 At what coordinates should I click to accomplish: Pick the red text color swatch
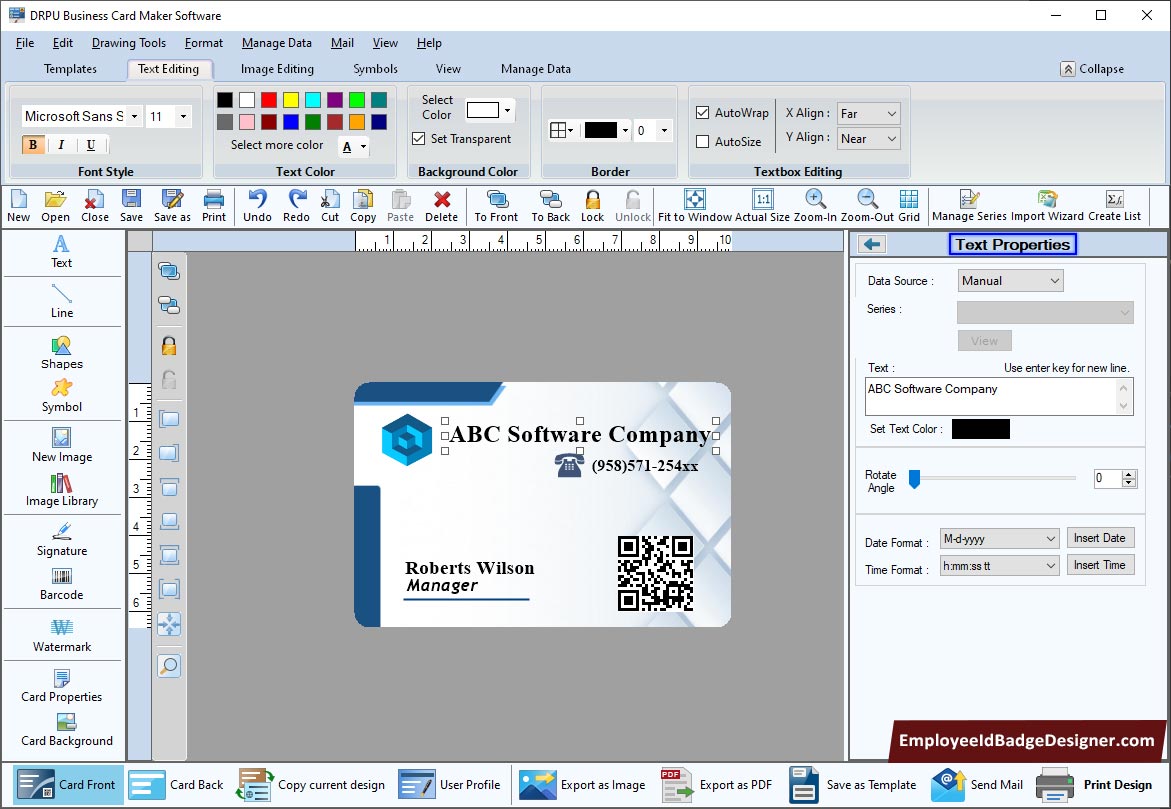click(269, 100)
